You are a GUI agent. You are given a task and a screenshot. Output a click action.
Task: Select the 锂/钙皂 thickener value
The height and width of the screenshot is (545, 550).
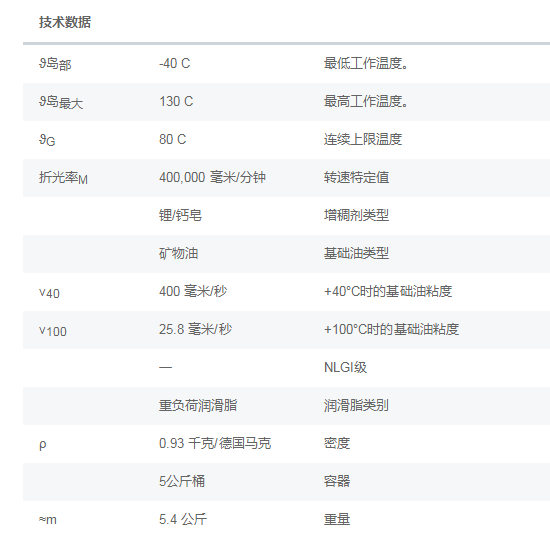tap(180, 215)
